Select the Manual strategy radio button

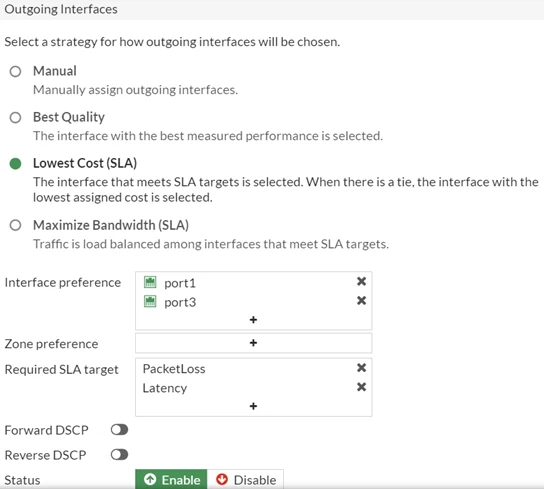15,71
